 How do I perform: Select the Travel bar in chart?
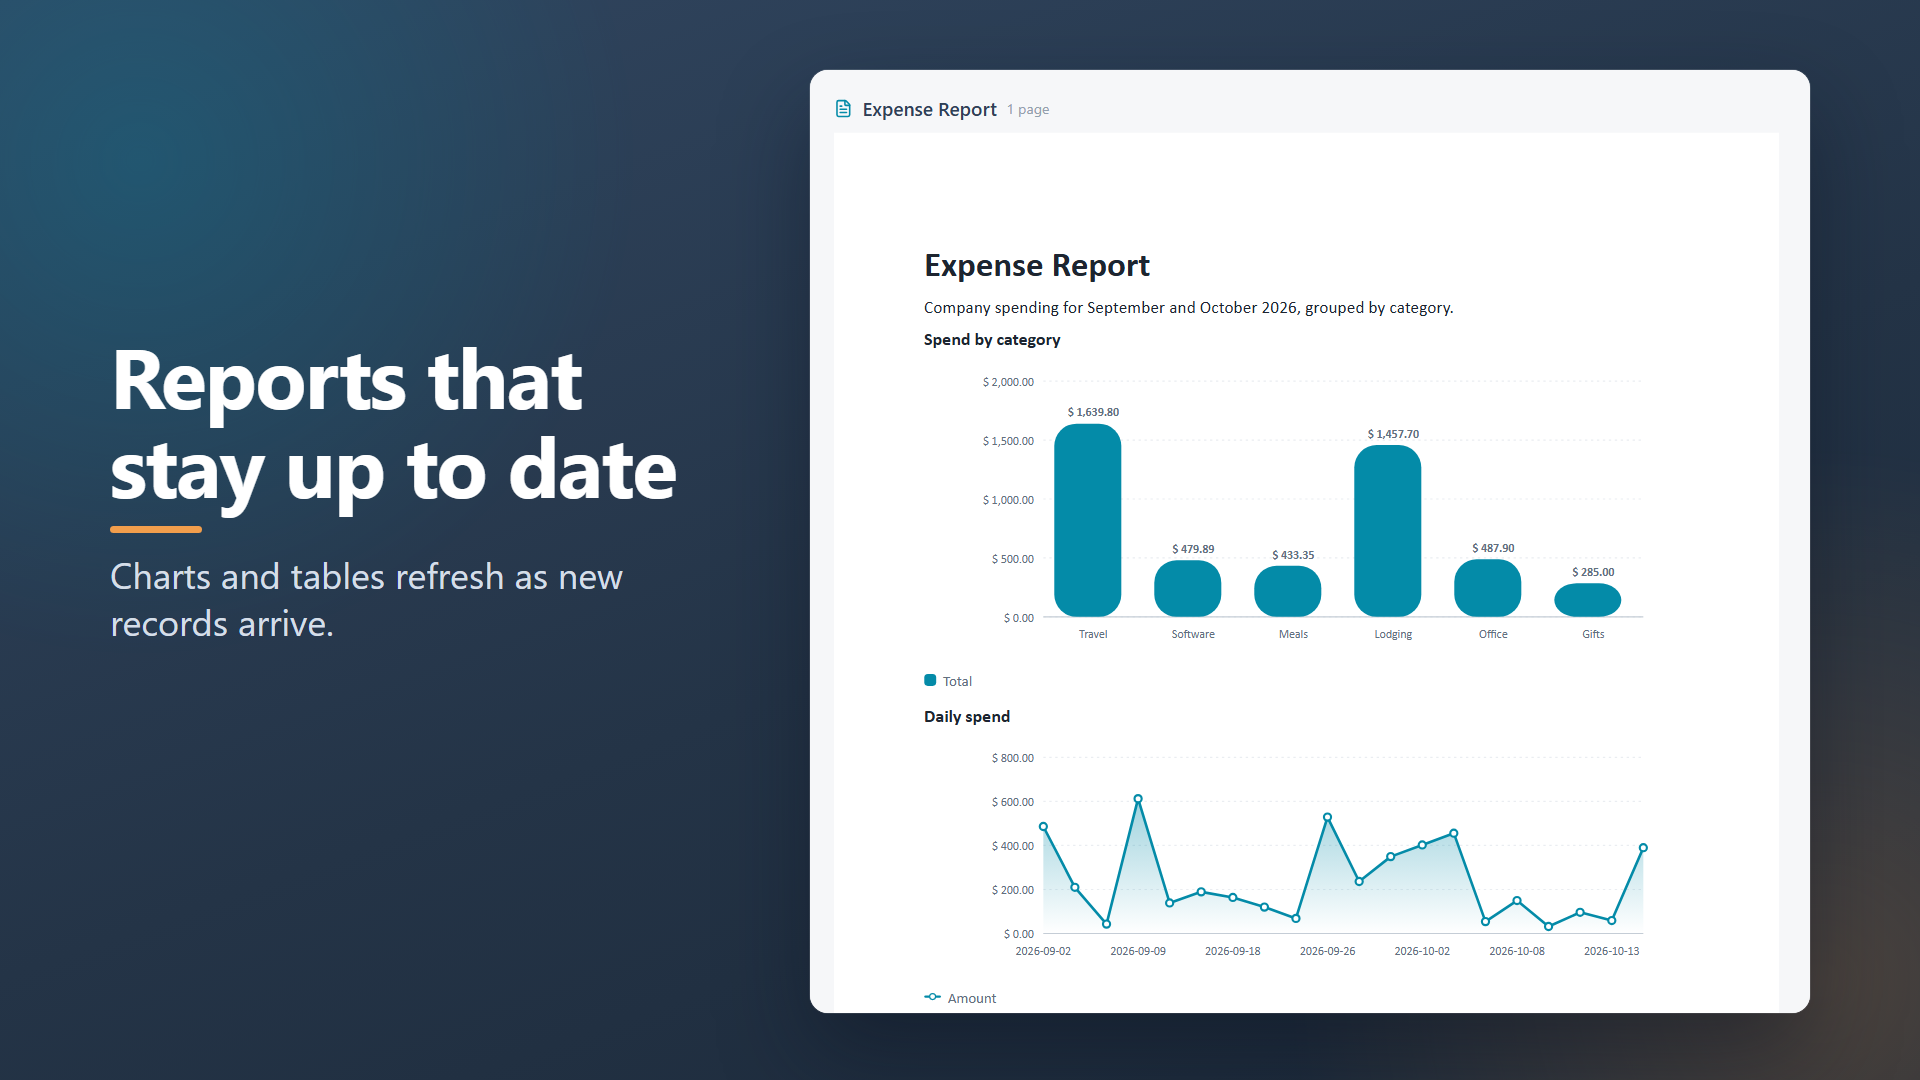(1087, 520)
